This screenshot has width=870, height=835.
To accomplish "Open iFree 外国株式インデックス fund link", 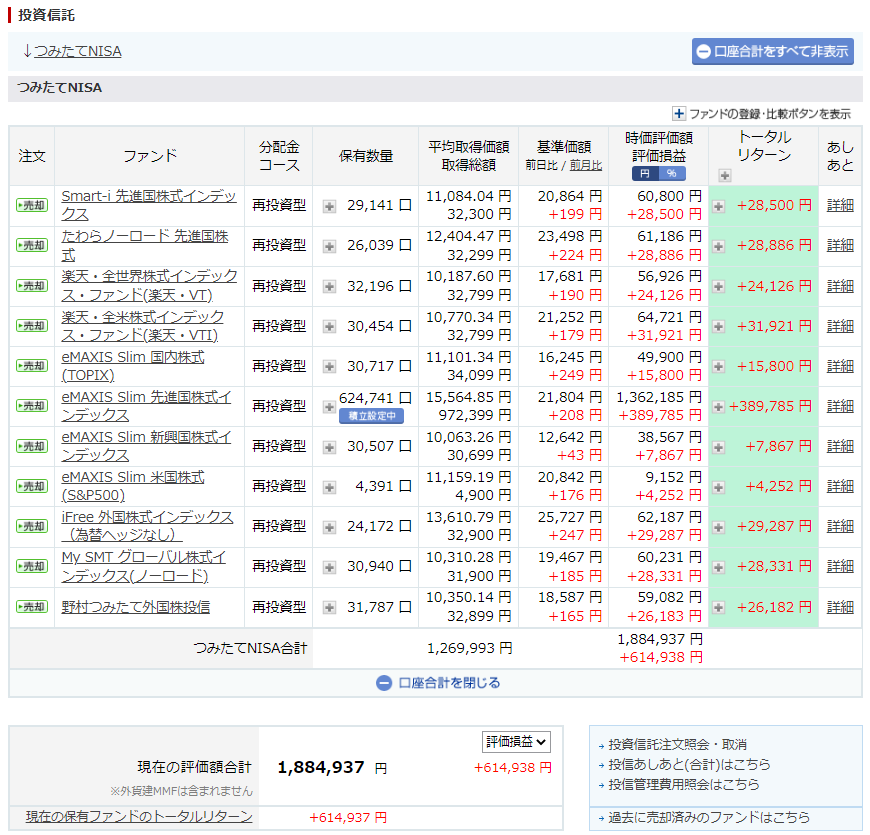I will (x=147, y=526).
